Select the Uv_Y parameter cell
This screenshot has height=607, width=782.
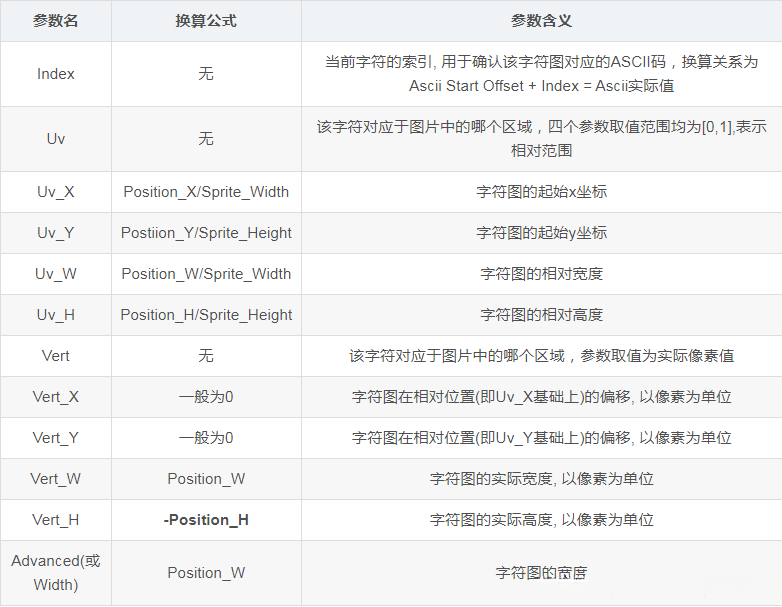[x=55, y=233]
